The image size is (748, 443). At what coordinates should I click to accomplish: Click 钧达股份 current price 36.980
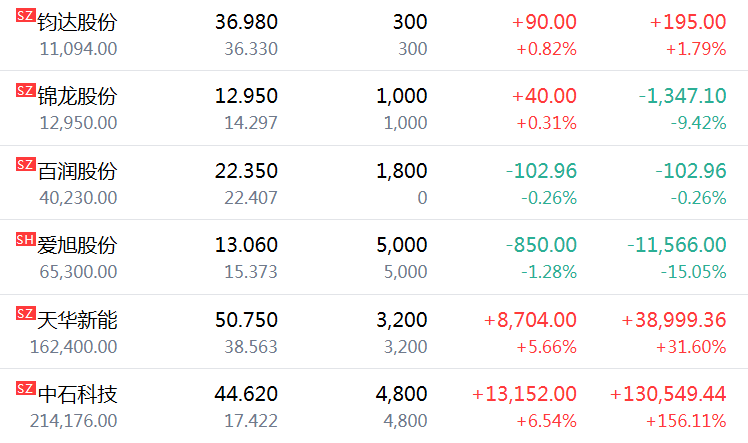pos(246,22)
